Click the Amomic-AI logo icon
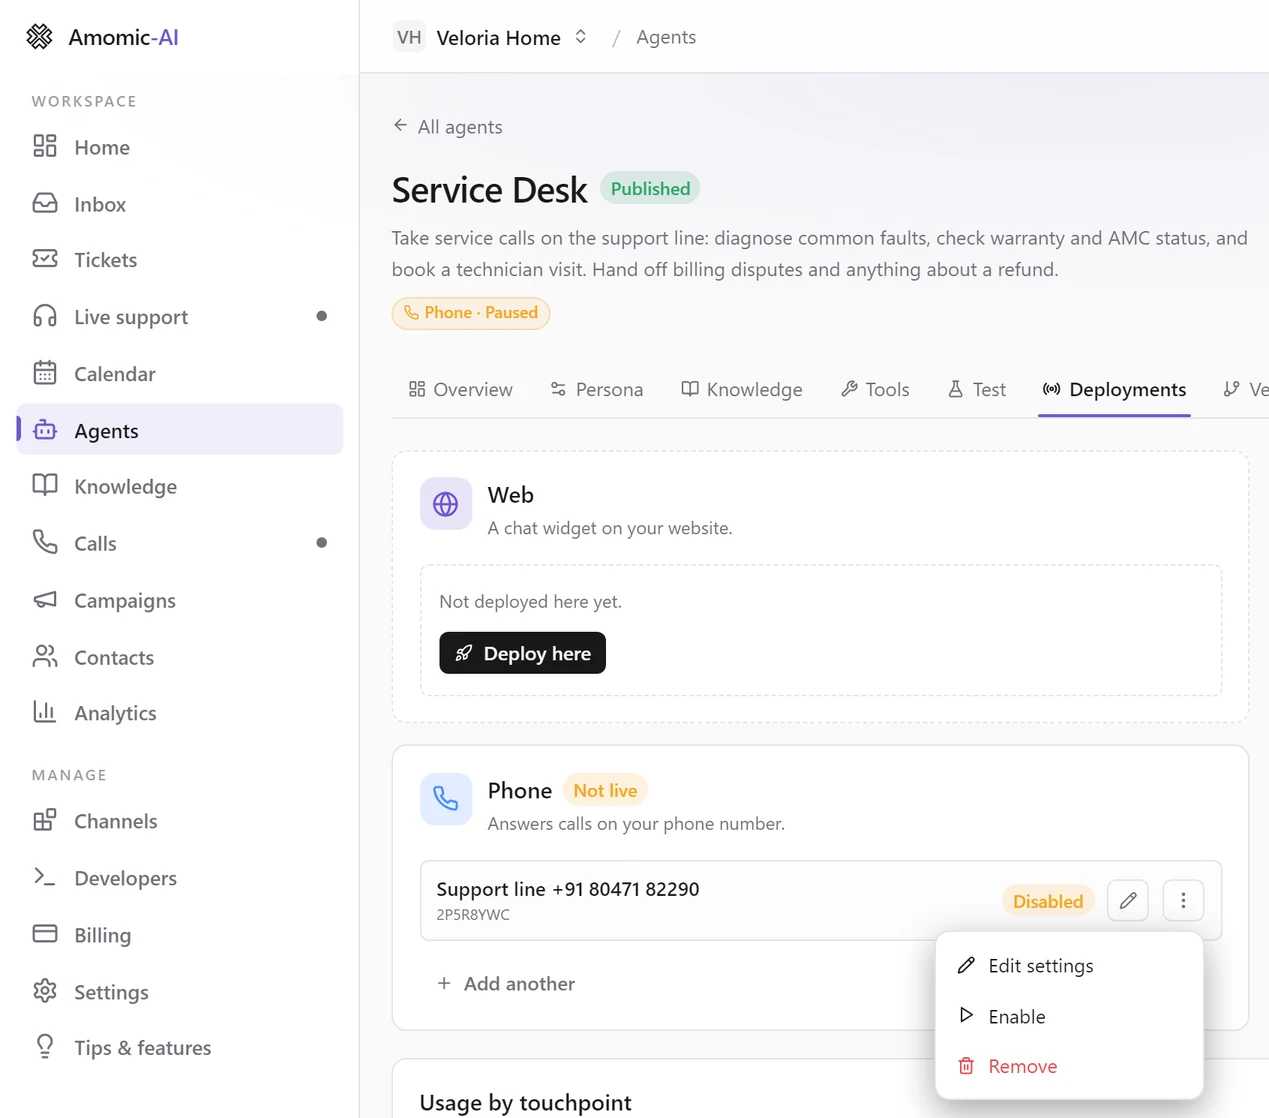Viewport: 1269px width, 1118px height. click(x=39, y=37)
